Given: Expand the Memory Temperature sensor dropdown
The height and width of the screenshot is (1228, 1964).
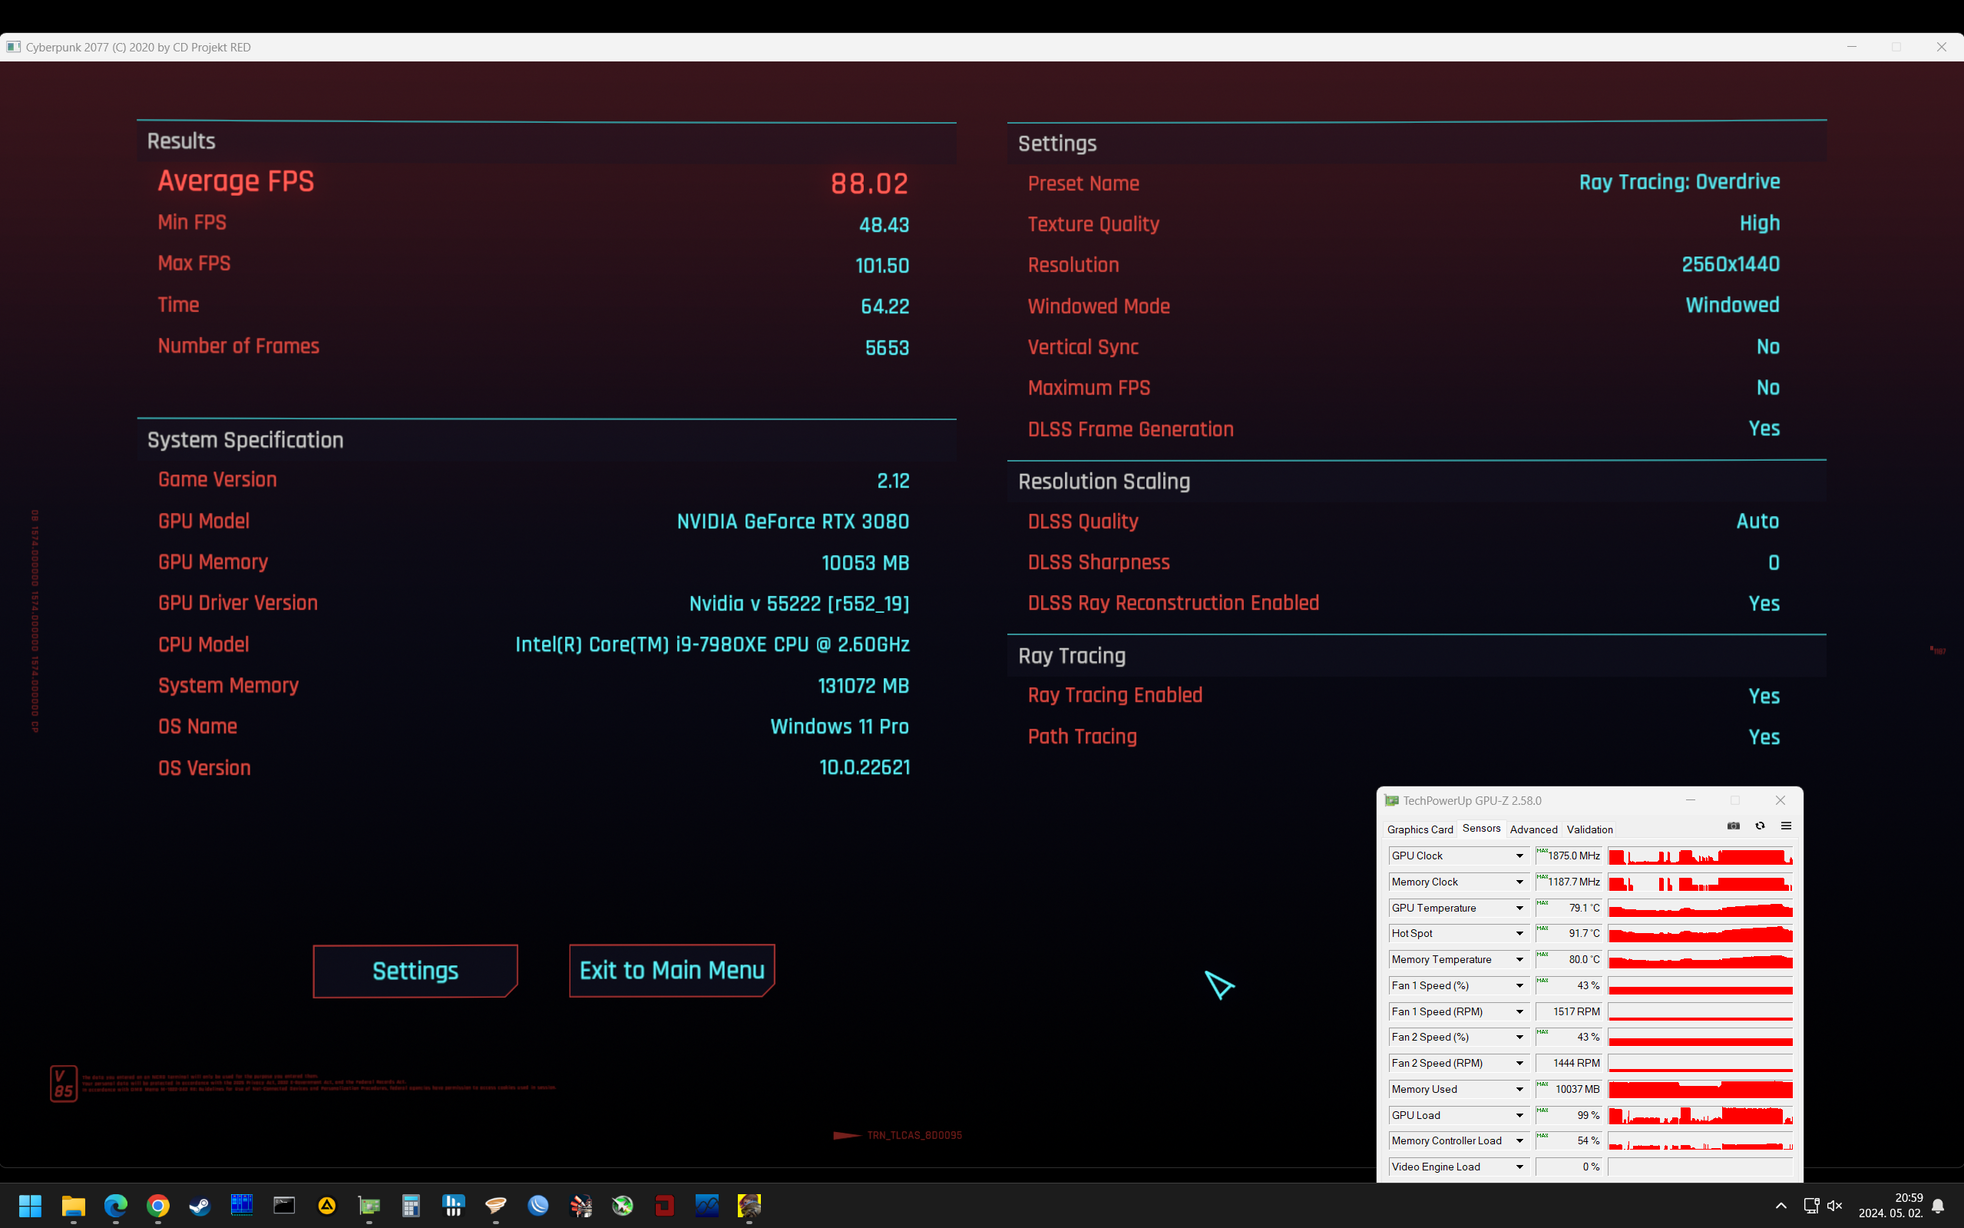Looking at the screenshot, I should point(1519,959).
